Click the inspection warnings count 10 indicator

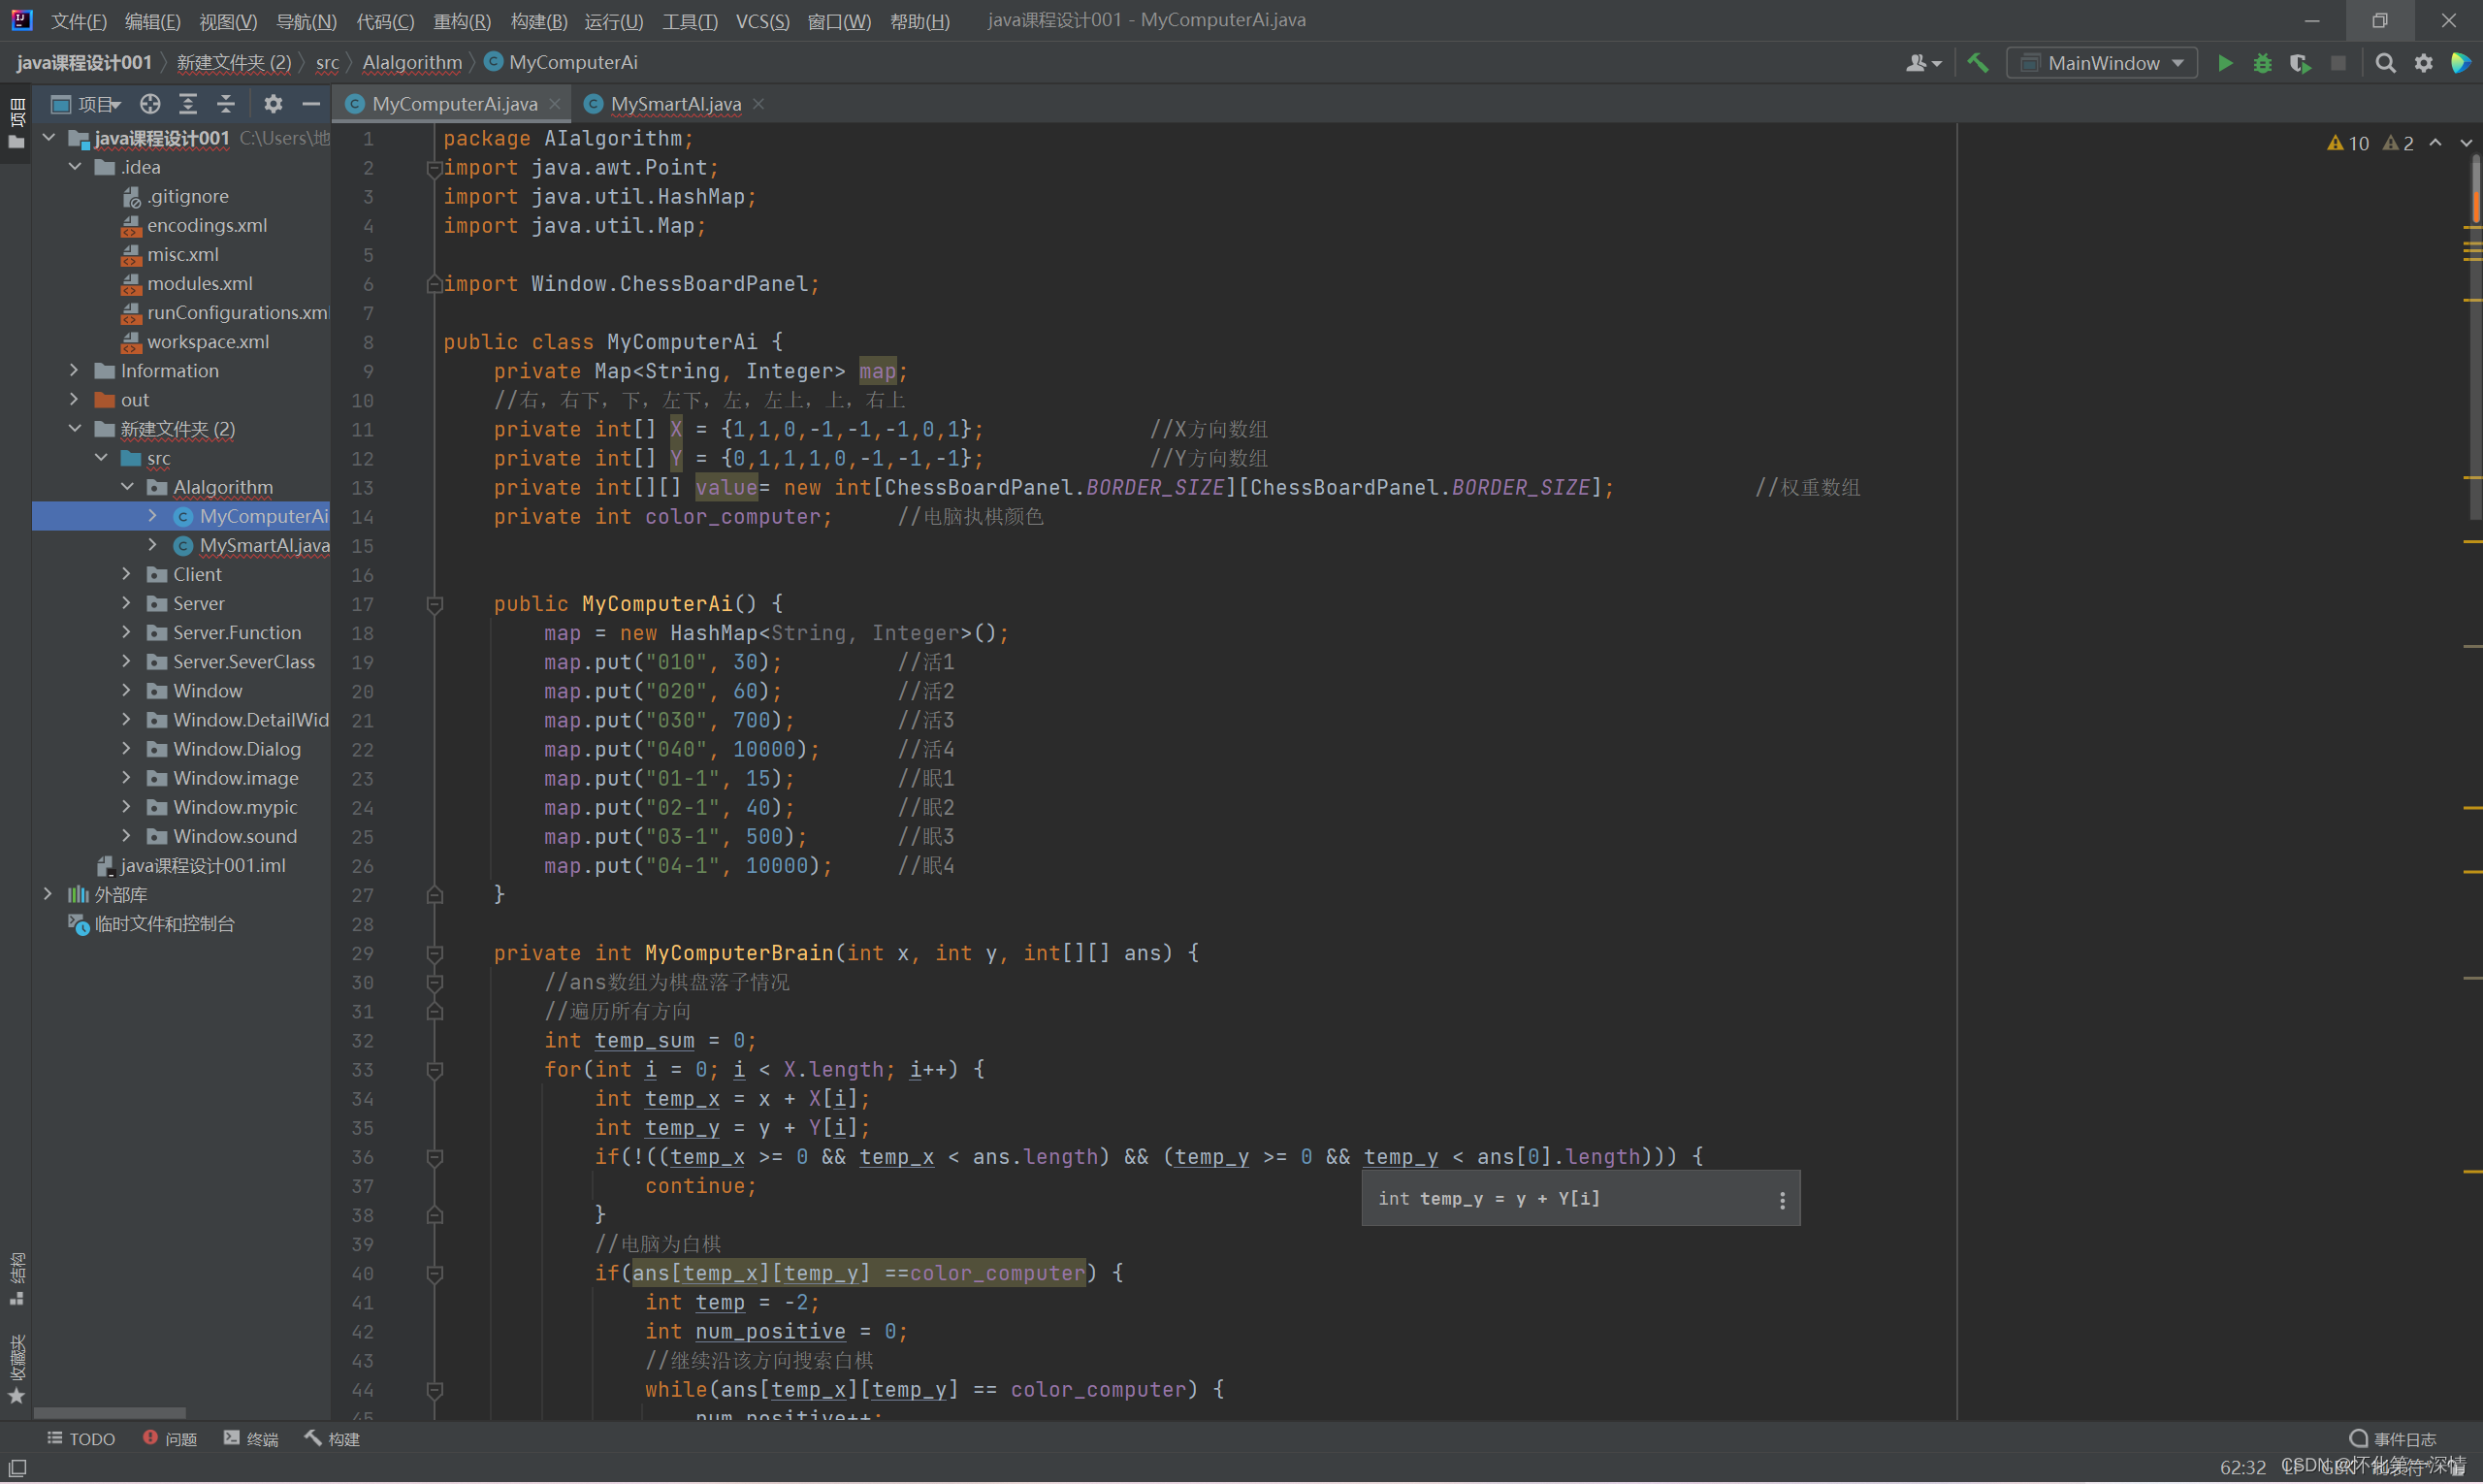2347,143
